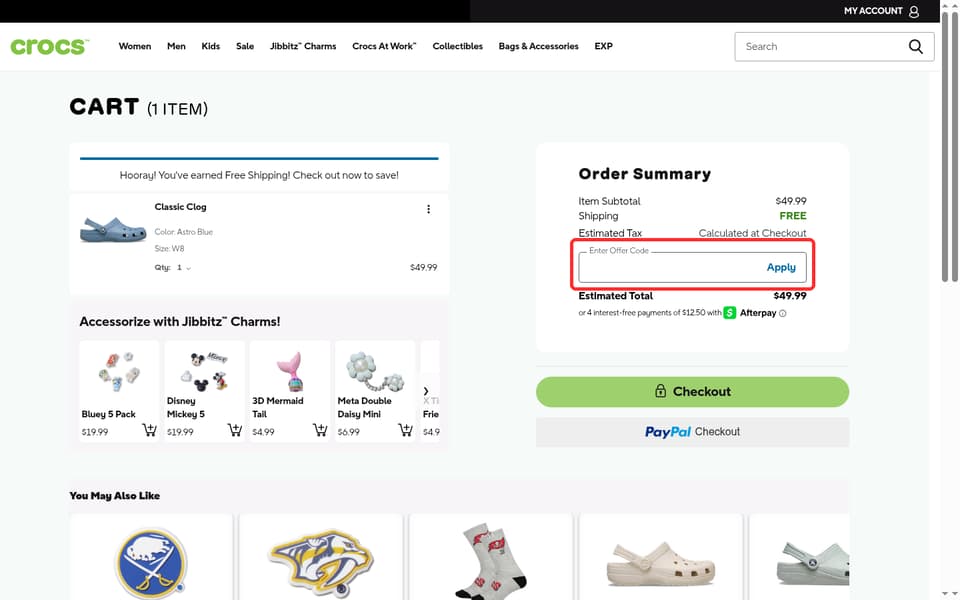Click the Bluey 5 Pack $19.99 price

(95, 432)
